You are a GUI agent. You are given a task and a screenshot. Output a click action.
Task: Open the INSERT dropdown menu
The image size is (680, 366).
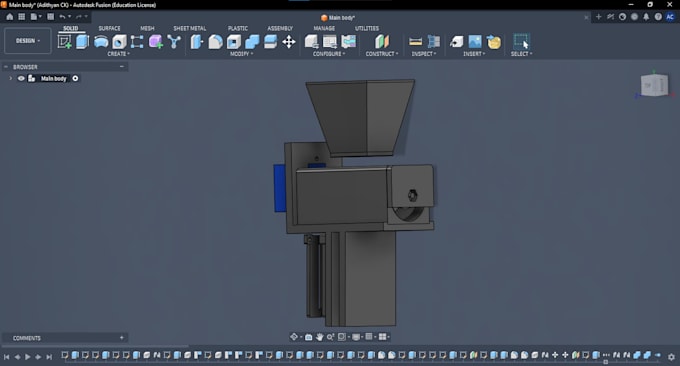point(474,54)
